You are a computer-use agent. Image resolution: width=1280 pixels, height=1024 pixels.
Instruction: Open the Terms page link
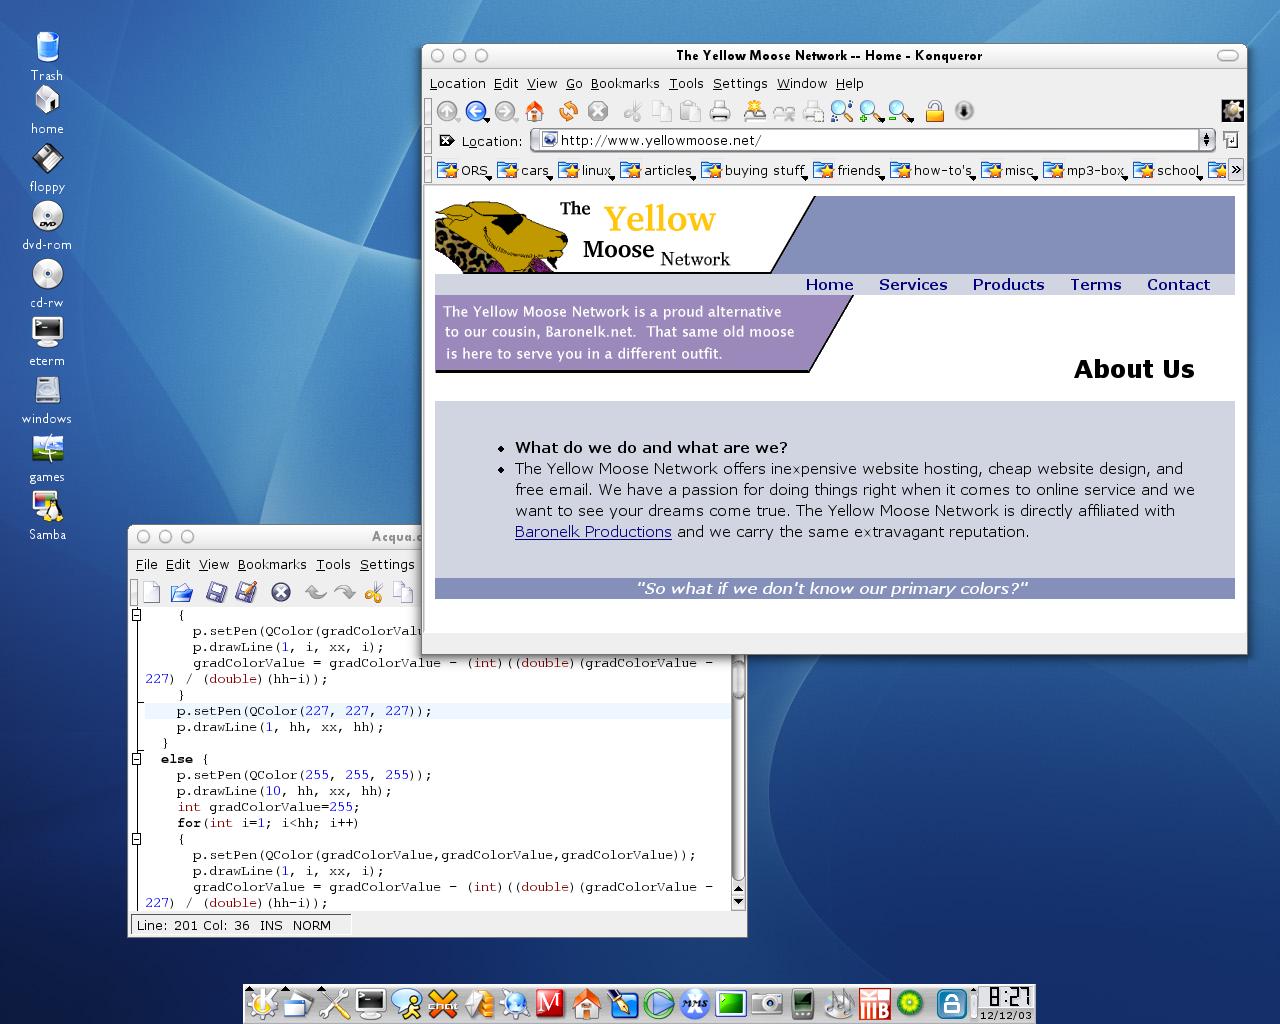(1096, 285)
